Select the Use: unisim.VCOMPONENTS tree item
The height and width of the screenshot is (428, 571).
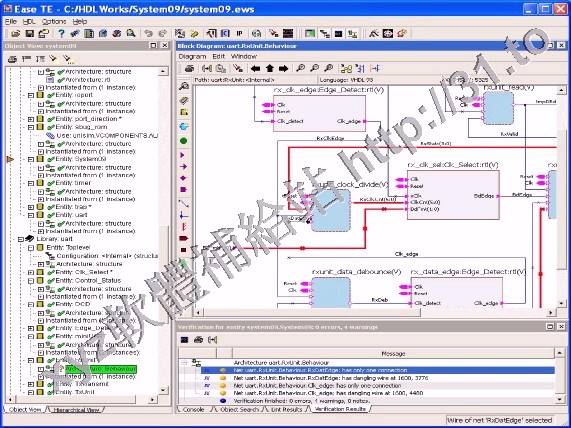[x=107, y=135]
